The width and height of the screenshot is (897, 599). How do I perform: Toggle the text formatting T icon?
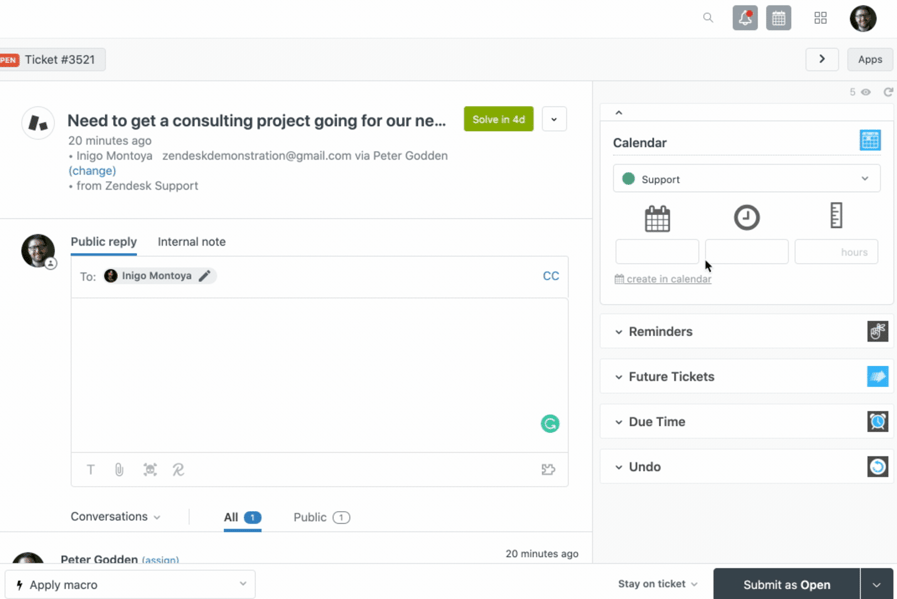point(90,469)
